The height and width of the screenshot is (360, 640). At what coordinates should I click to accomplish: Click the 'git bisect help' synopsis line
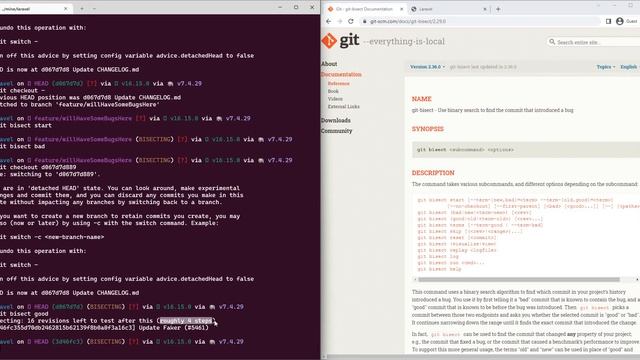coord(439,269)
